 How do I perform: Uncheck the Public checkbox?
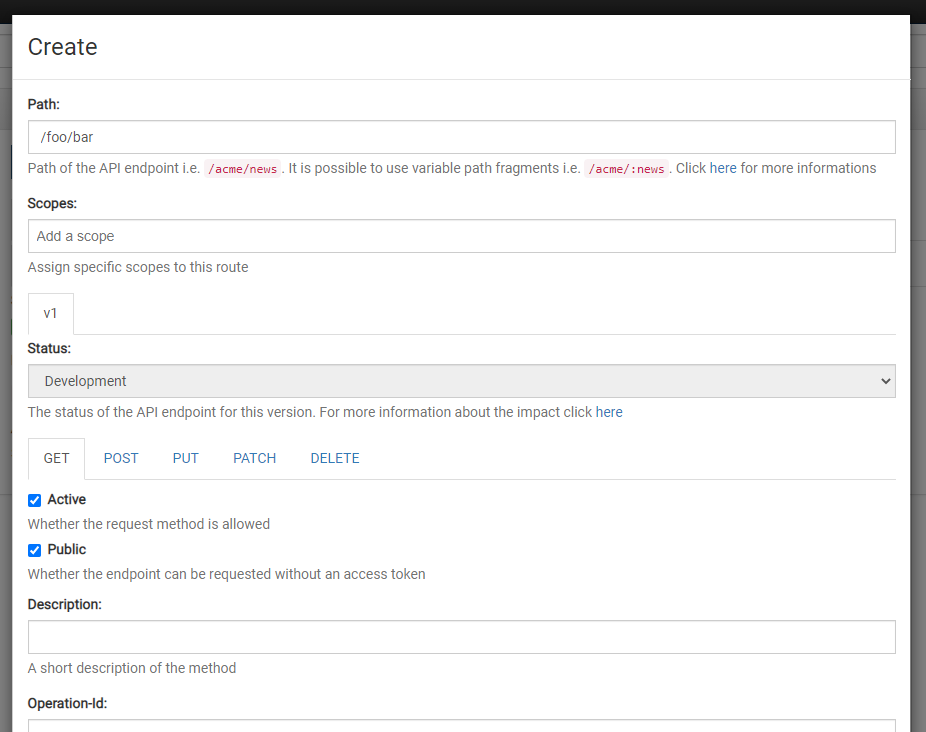coord(35,551)
